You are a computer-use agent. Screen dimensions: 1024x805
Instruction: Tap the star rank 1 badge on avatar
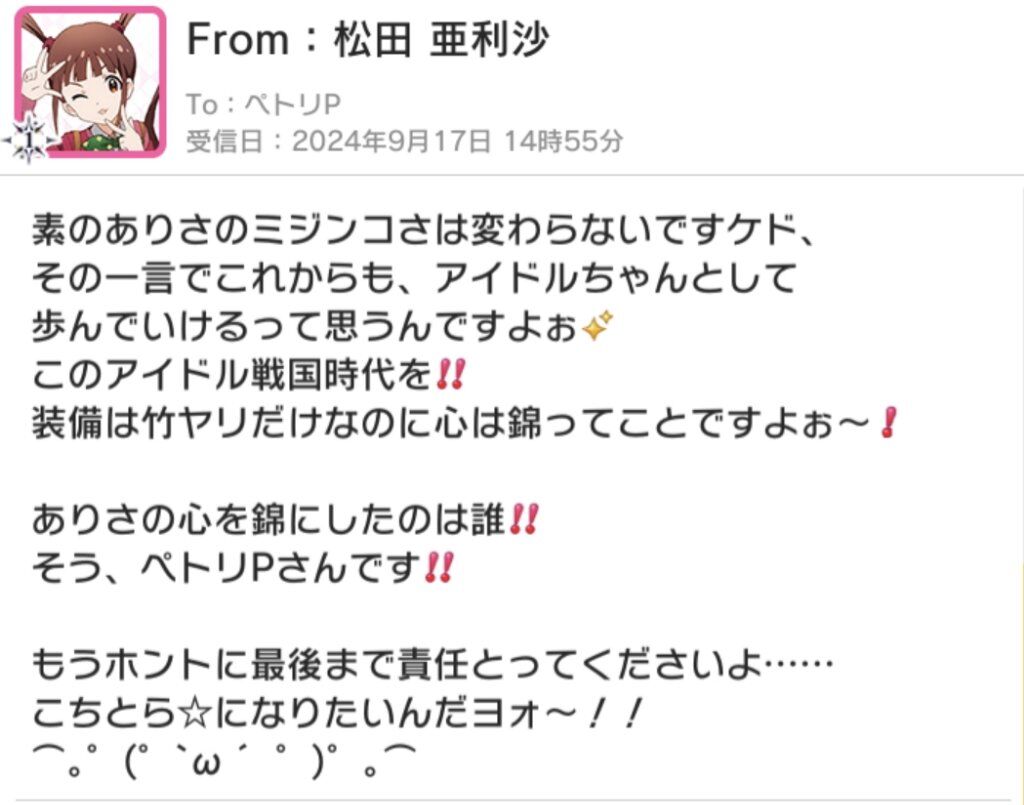[x=27, y=139]
